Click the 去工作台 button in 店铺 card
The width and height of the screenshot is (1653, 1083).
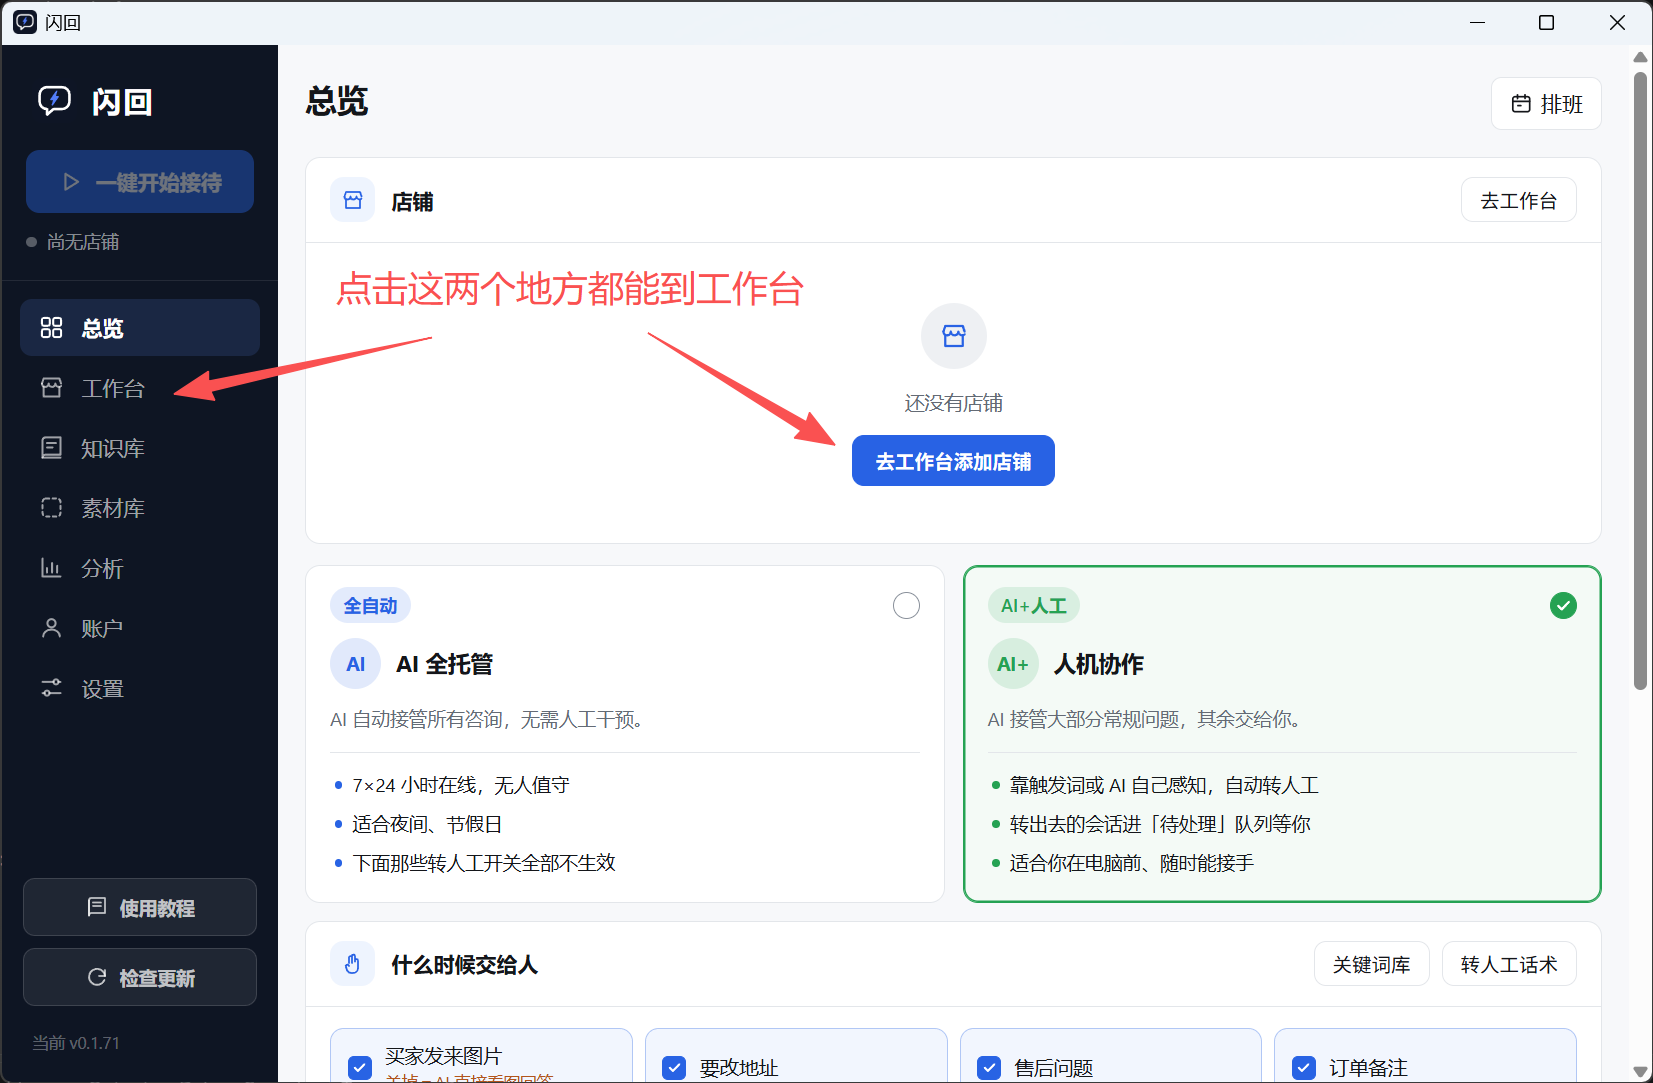(1518, 200)
